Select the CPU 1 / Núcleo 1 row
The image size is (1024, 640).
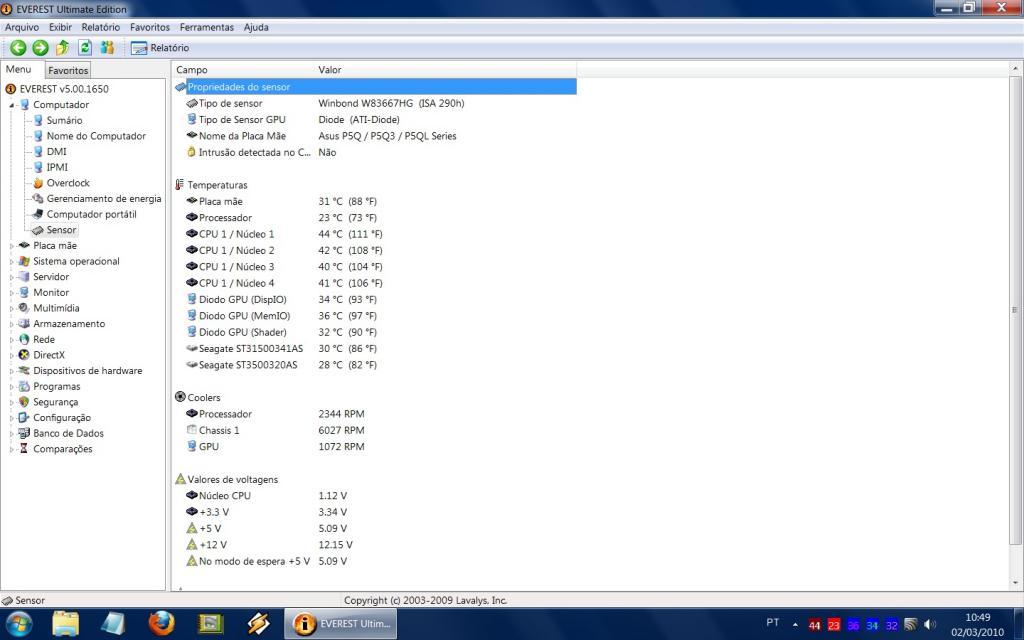[375, 234]
